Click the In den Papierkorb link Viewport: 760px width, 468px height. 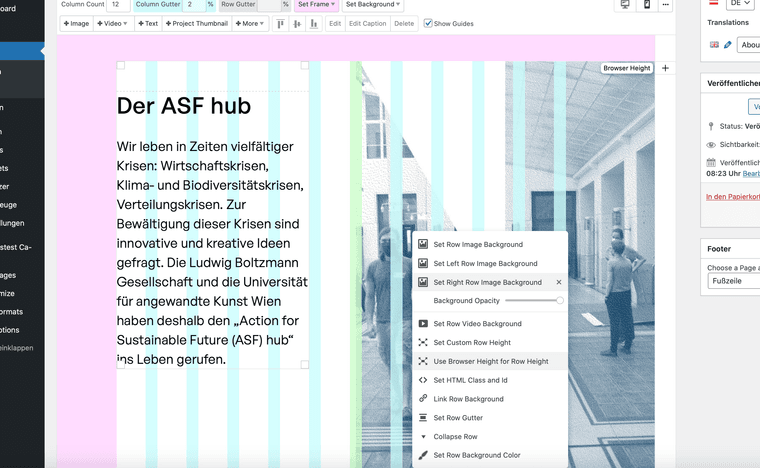tap(732, 196)
